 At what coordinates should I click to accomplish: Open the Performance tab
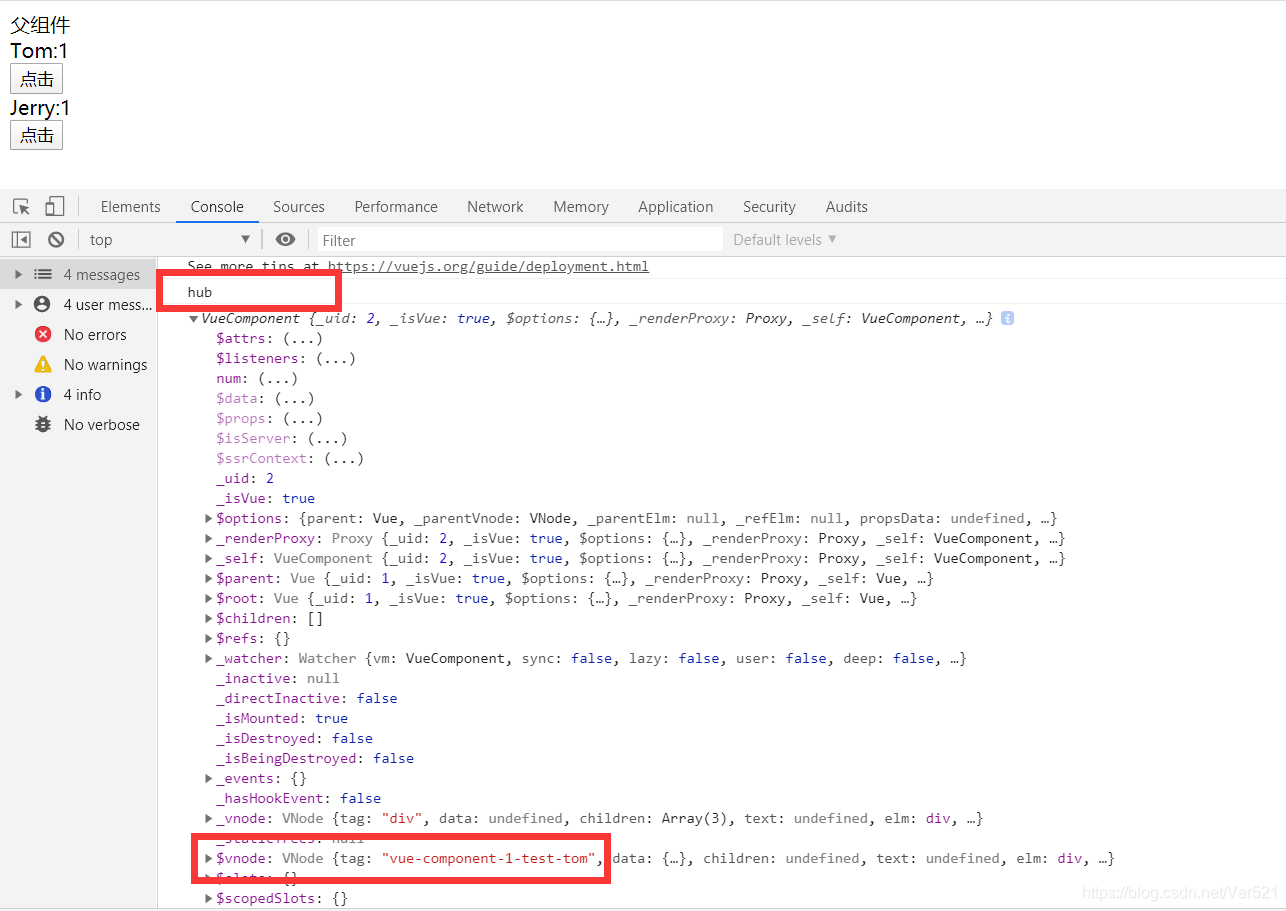396,207
